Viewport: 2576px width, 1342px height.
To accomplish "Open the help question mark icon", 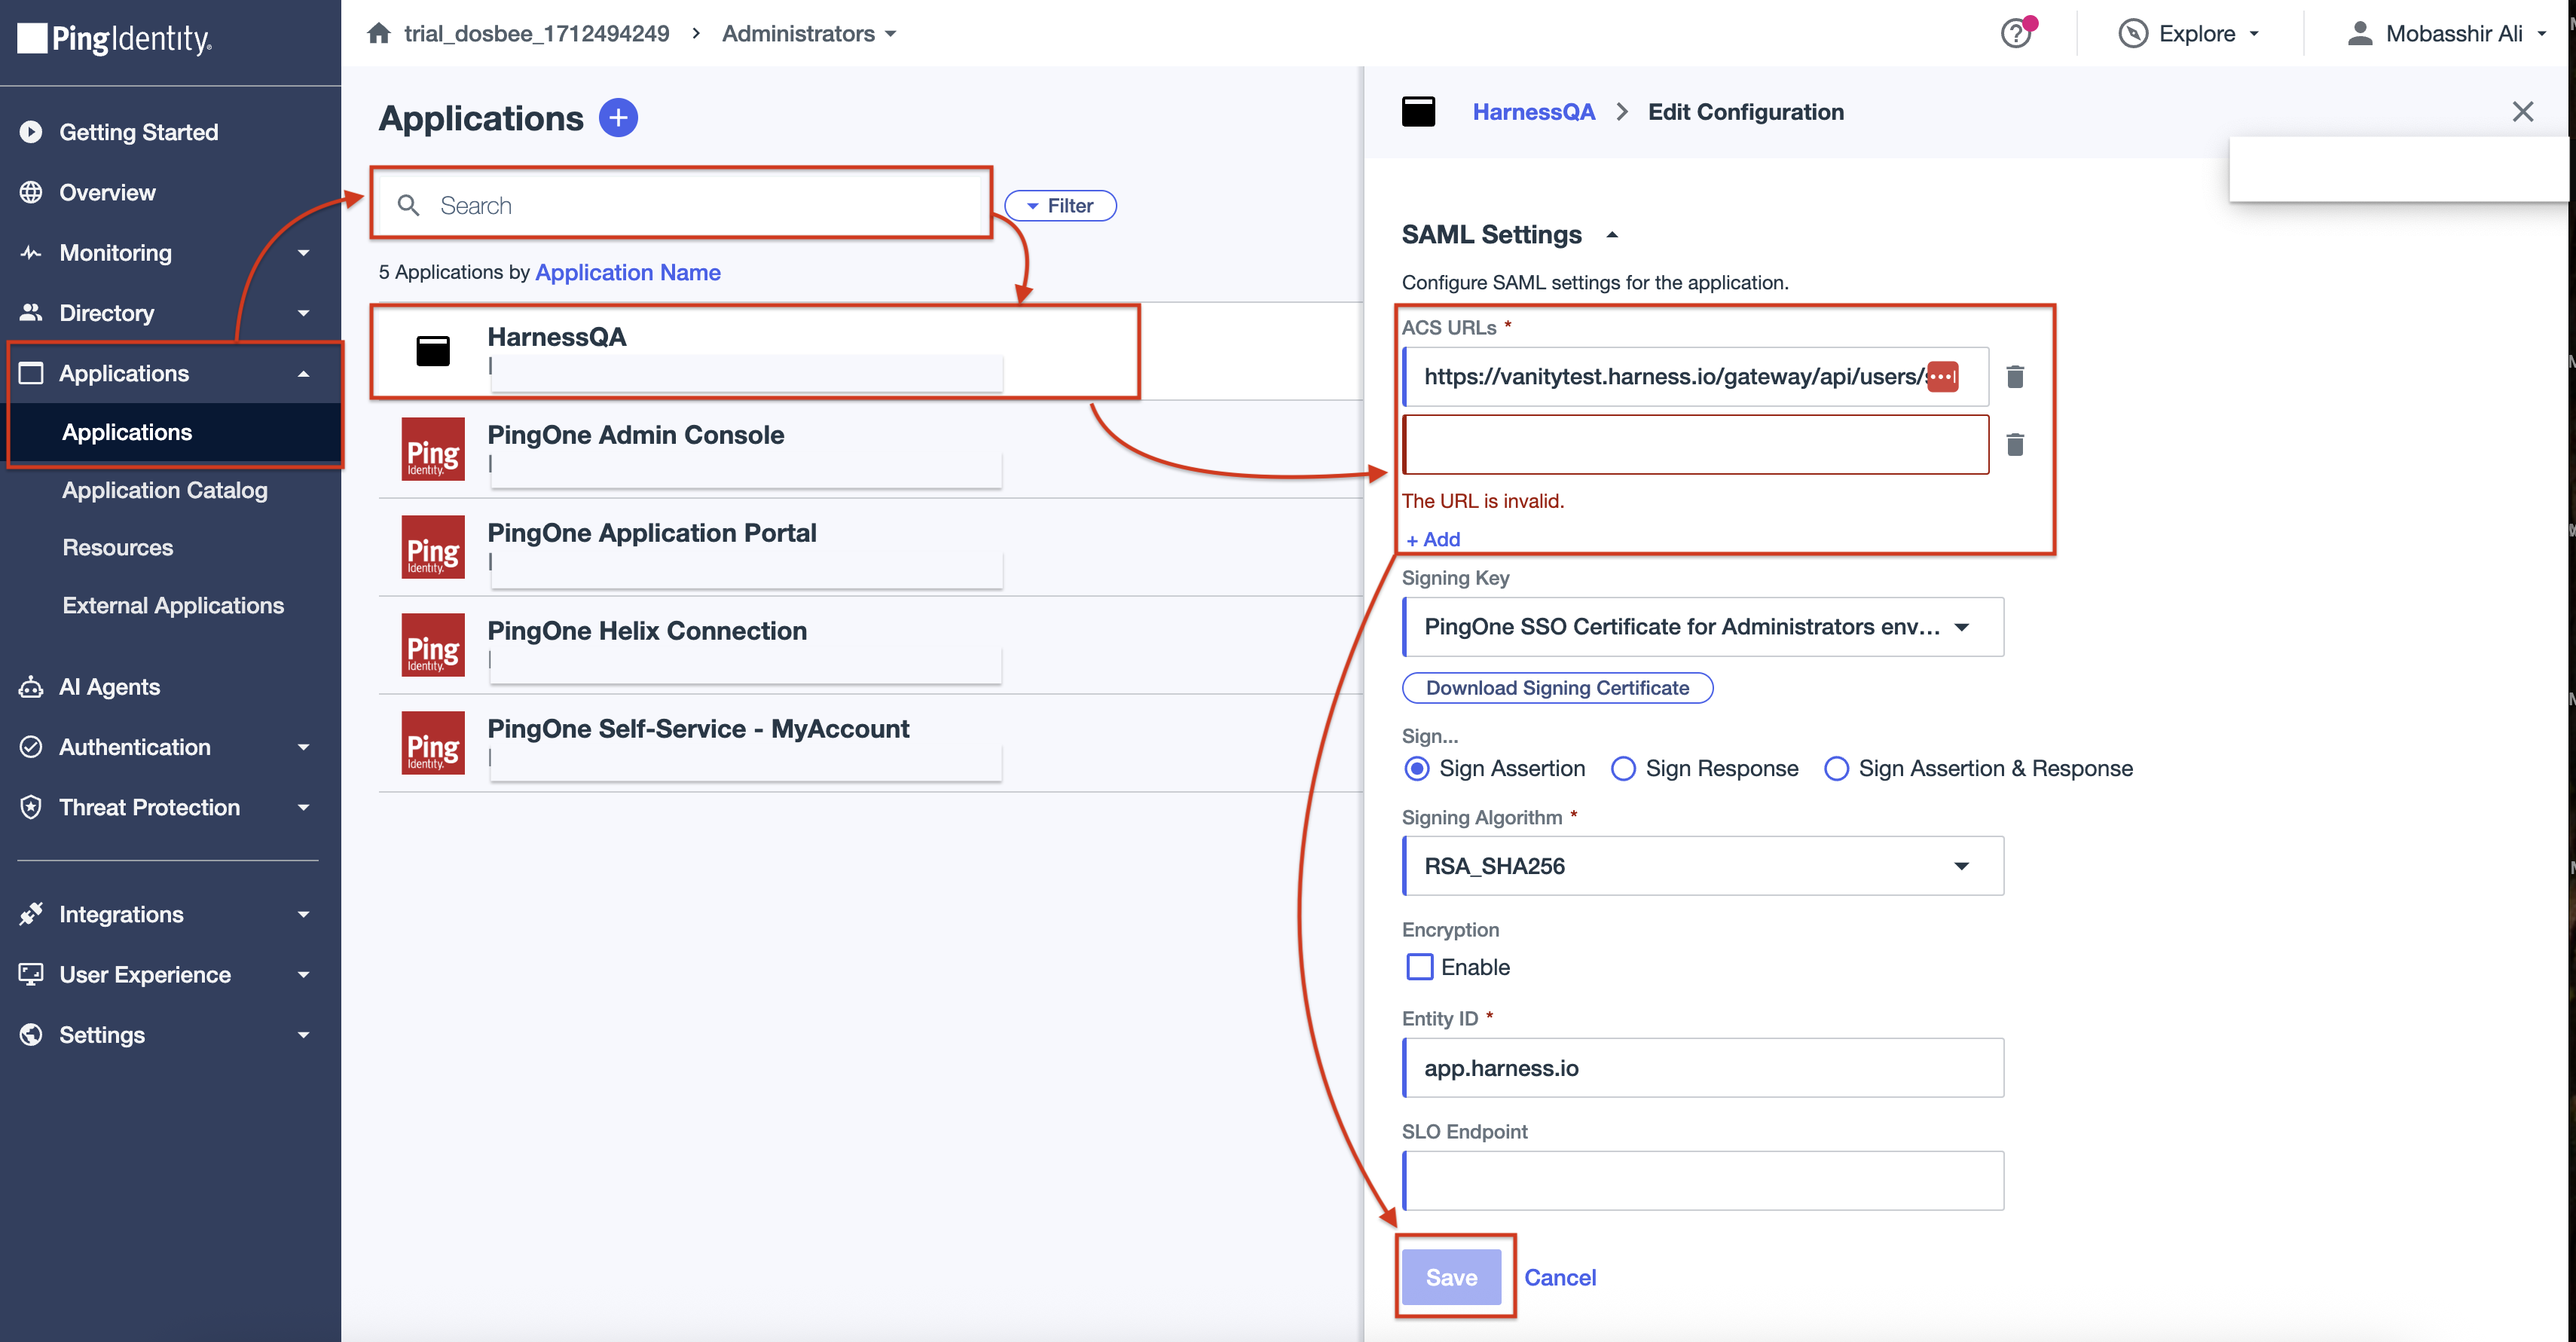I will (x=2015, y=33).
